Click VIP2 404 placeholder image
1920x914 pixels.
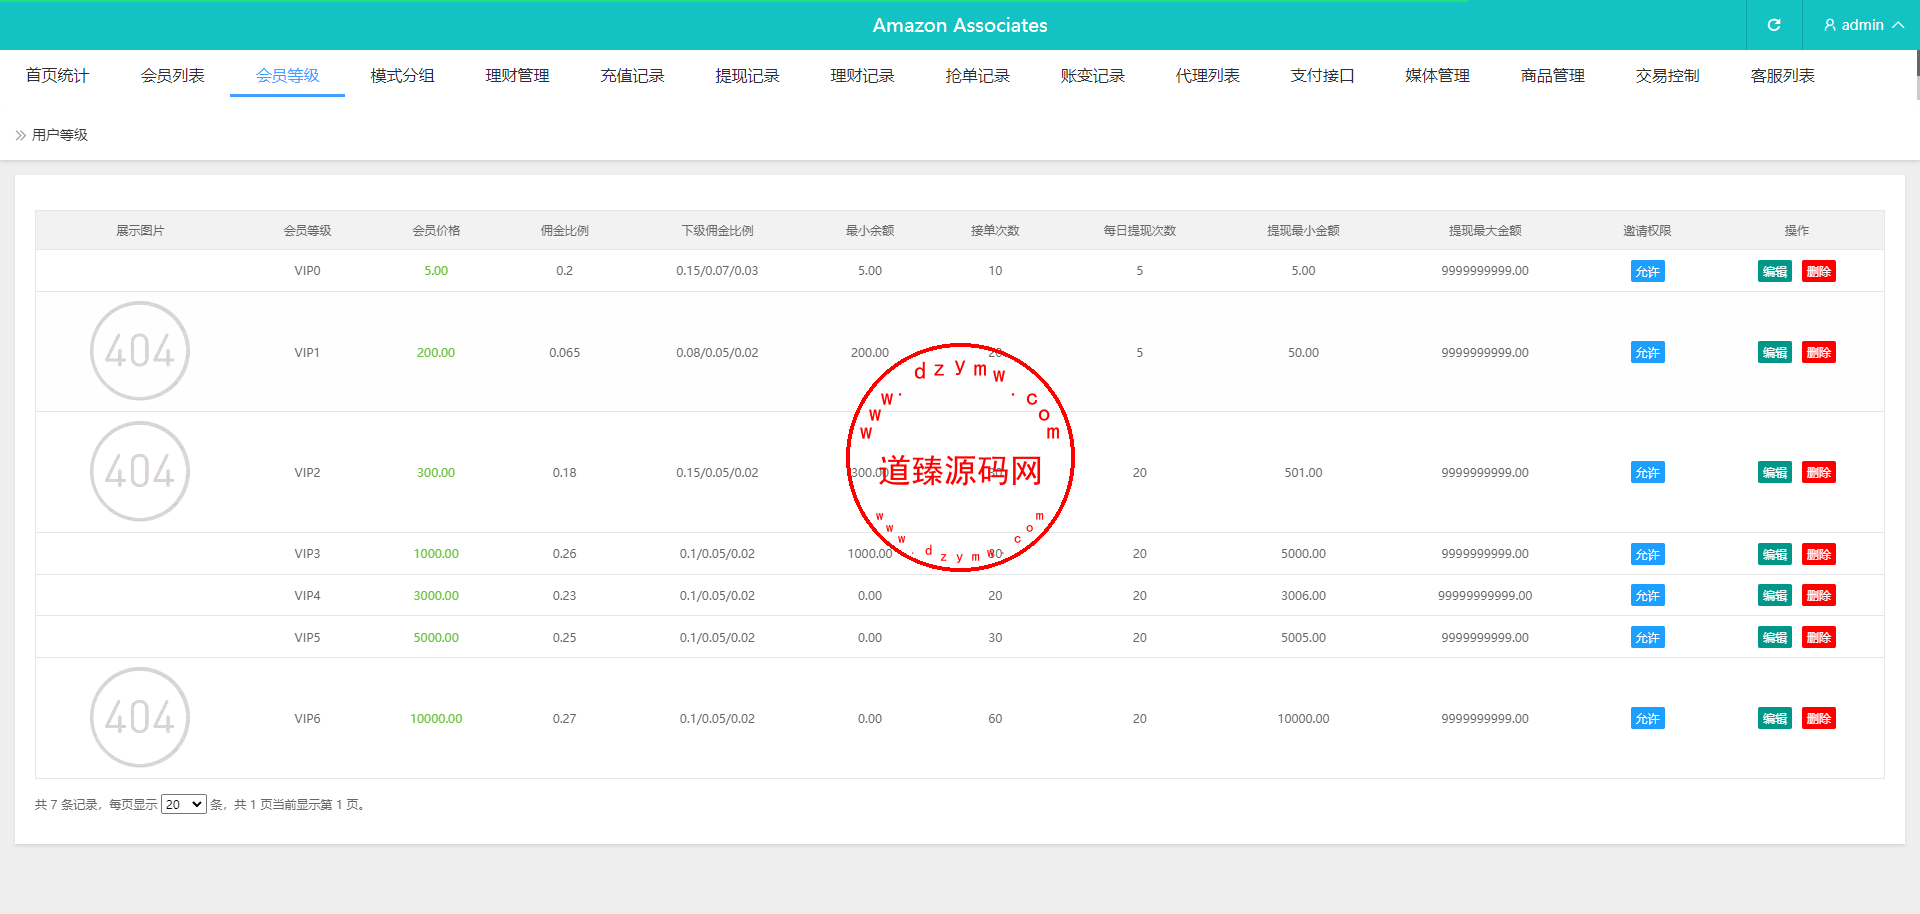point(140,471)
